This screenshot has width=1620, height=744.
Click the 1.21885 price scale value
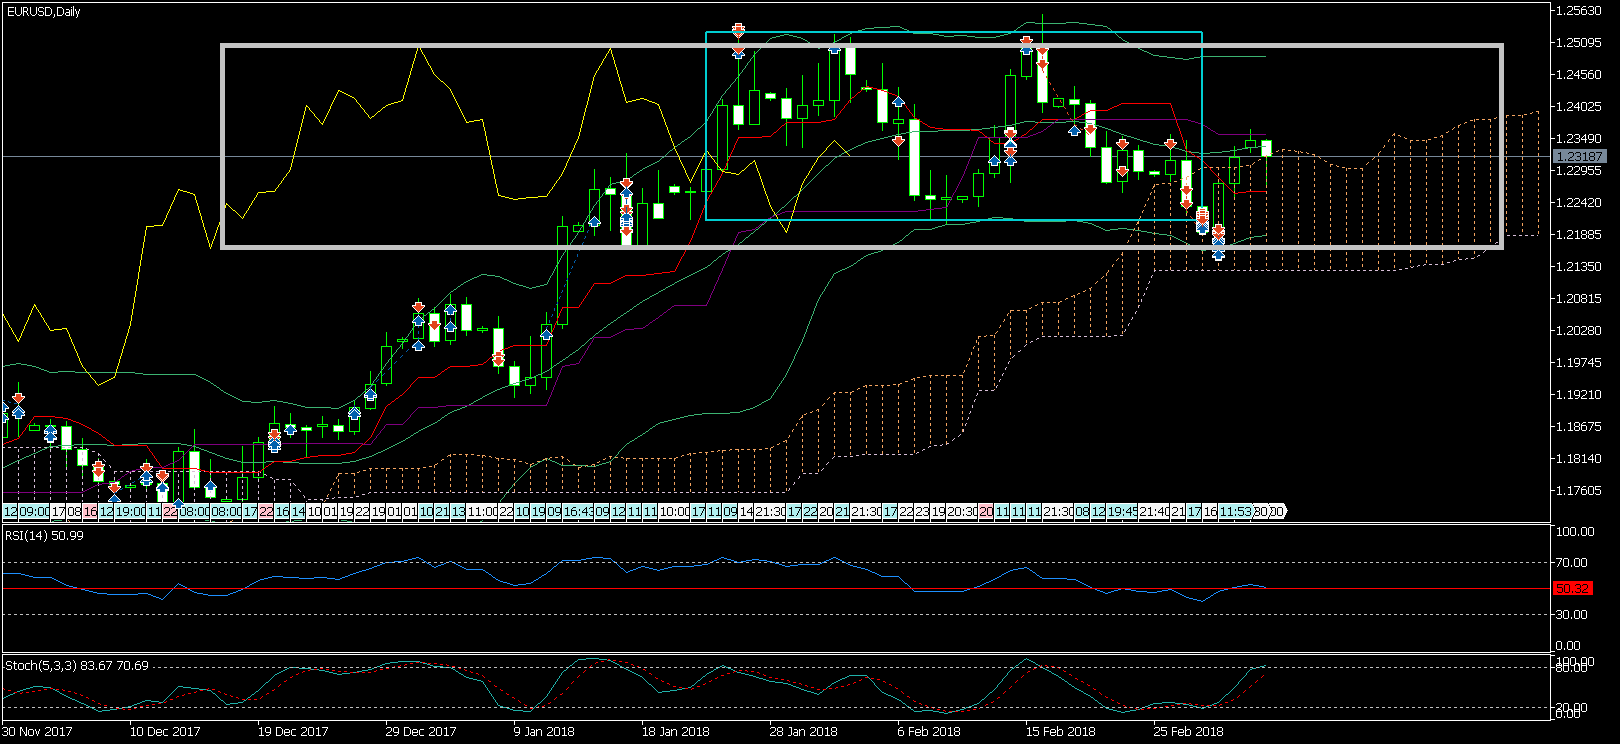coord(1580,235)
